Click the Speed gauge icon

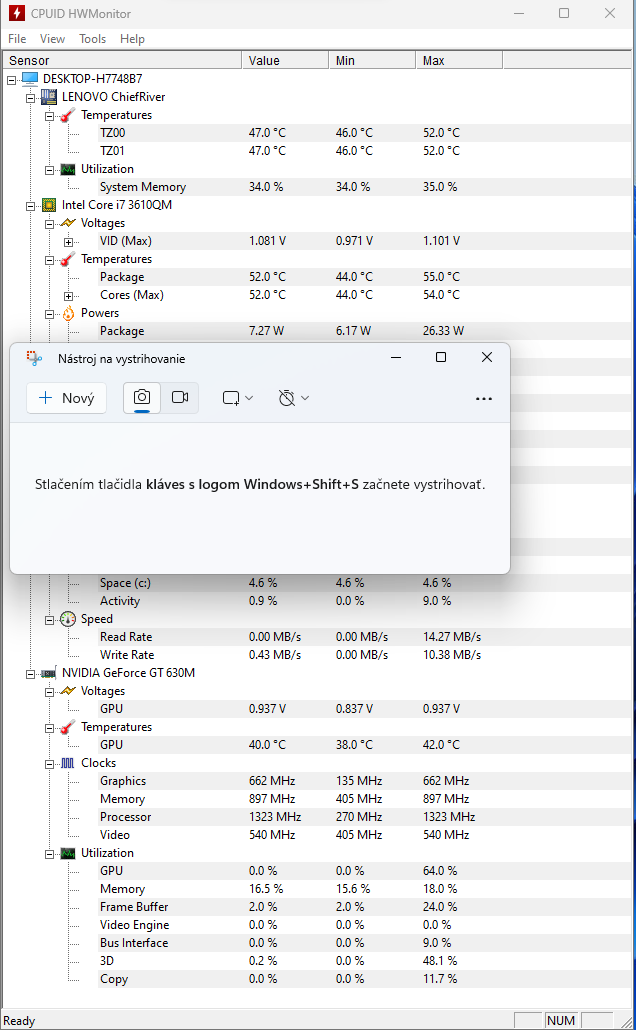pos(68,619)
